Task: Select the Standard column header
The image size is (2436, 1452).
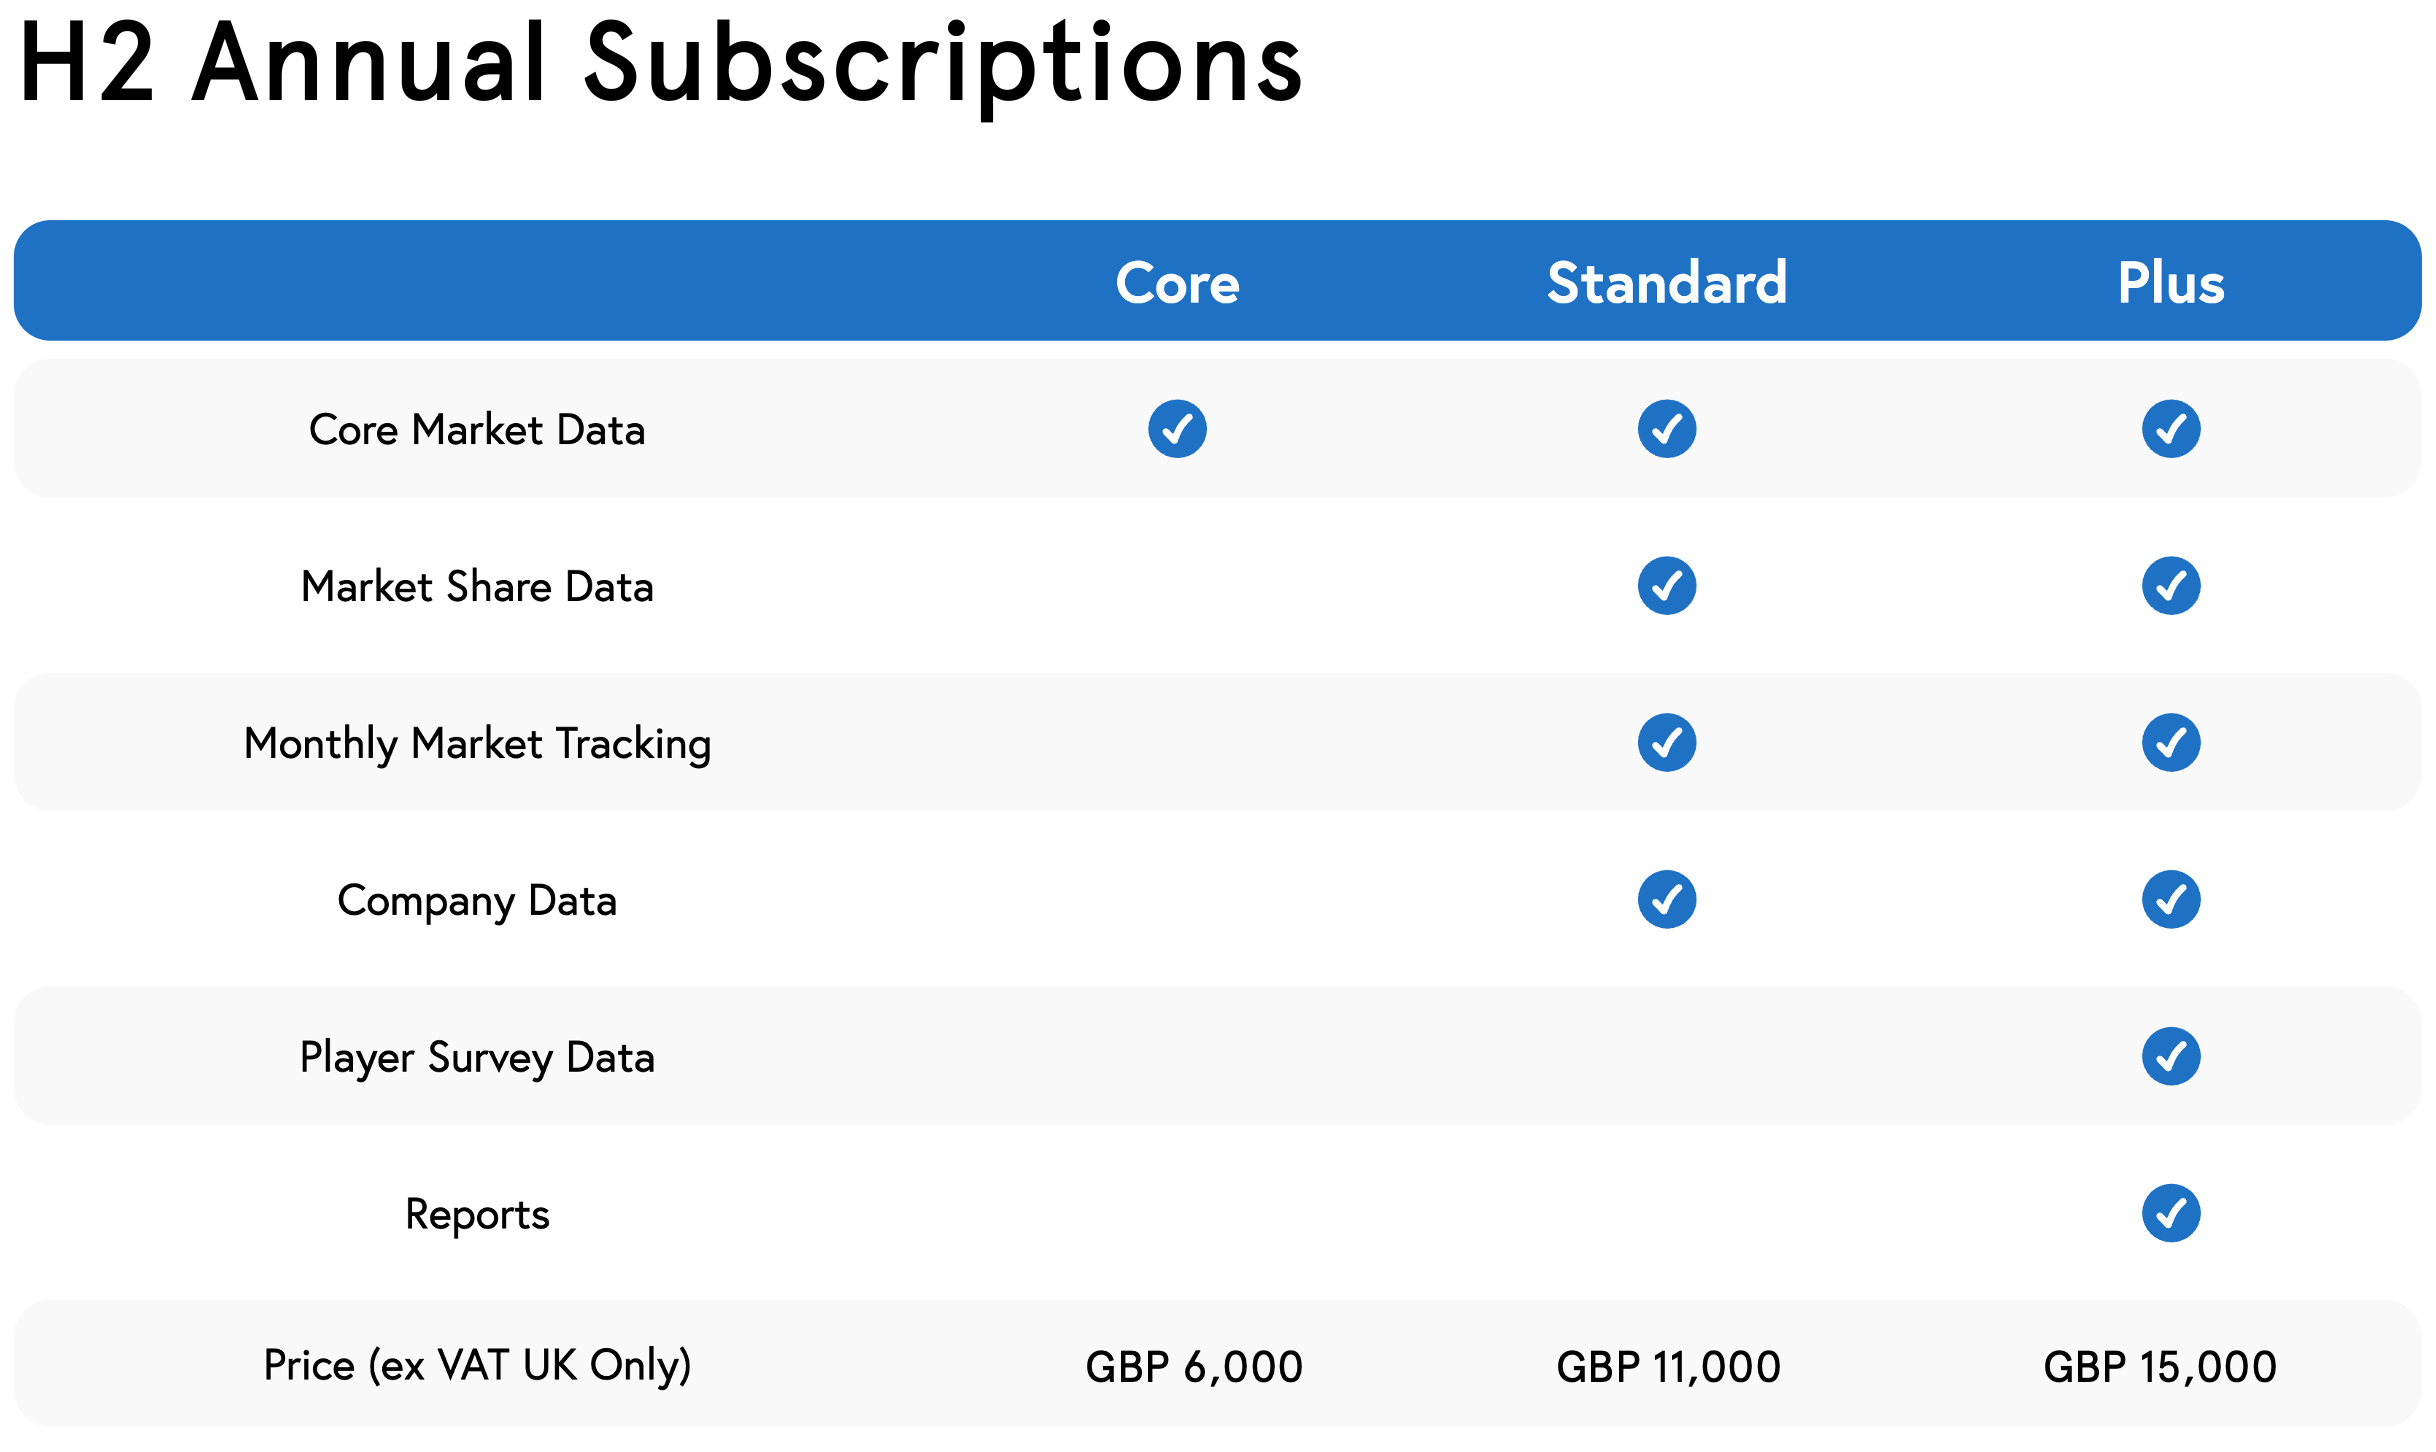Action: pyautogui.click(x=1667, y=283)
